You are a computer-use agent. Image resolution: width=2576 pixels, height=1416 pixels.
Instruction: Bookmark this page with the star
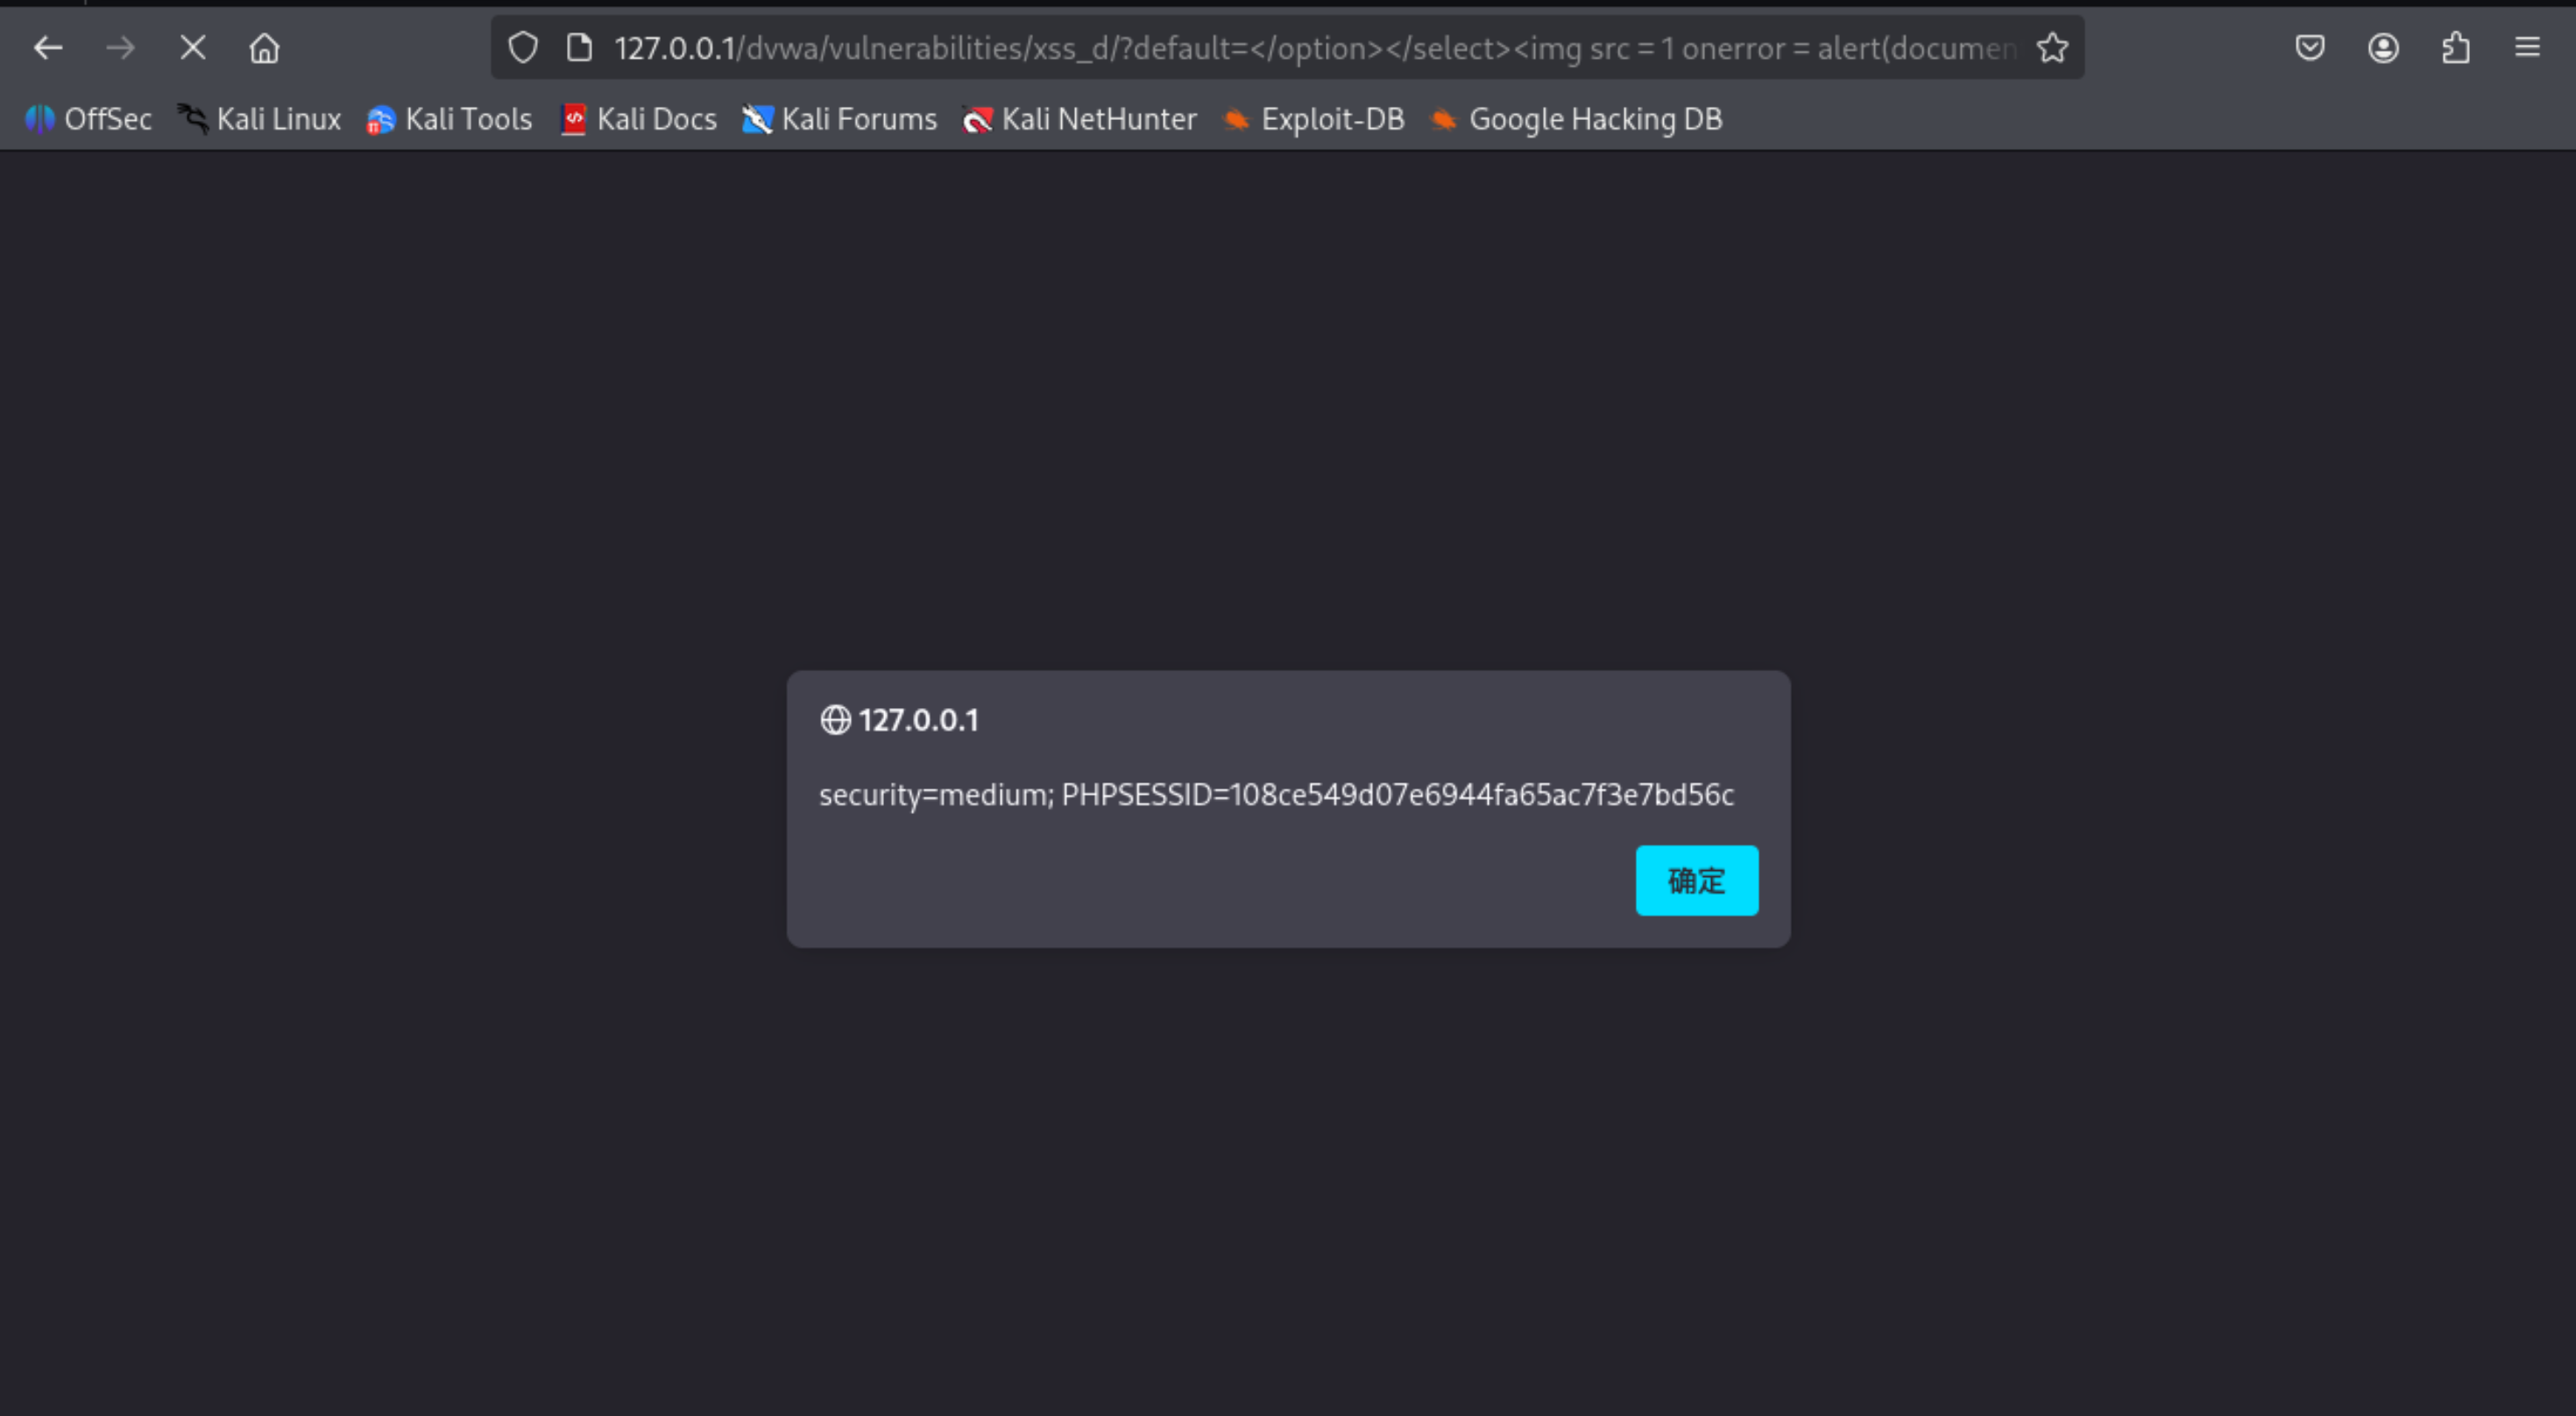click(2052, 48)
